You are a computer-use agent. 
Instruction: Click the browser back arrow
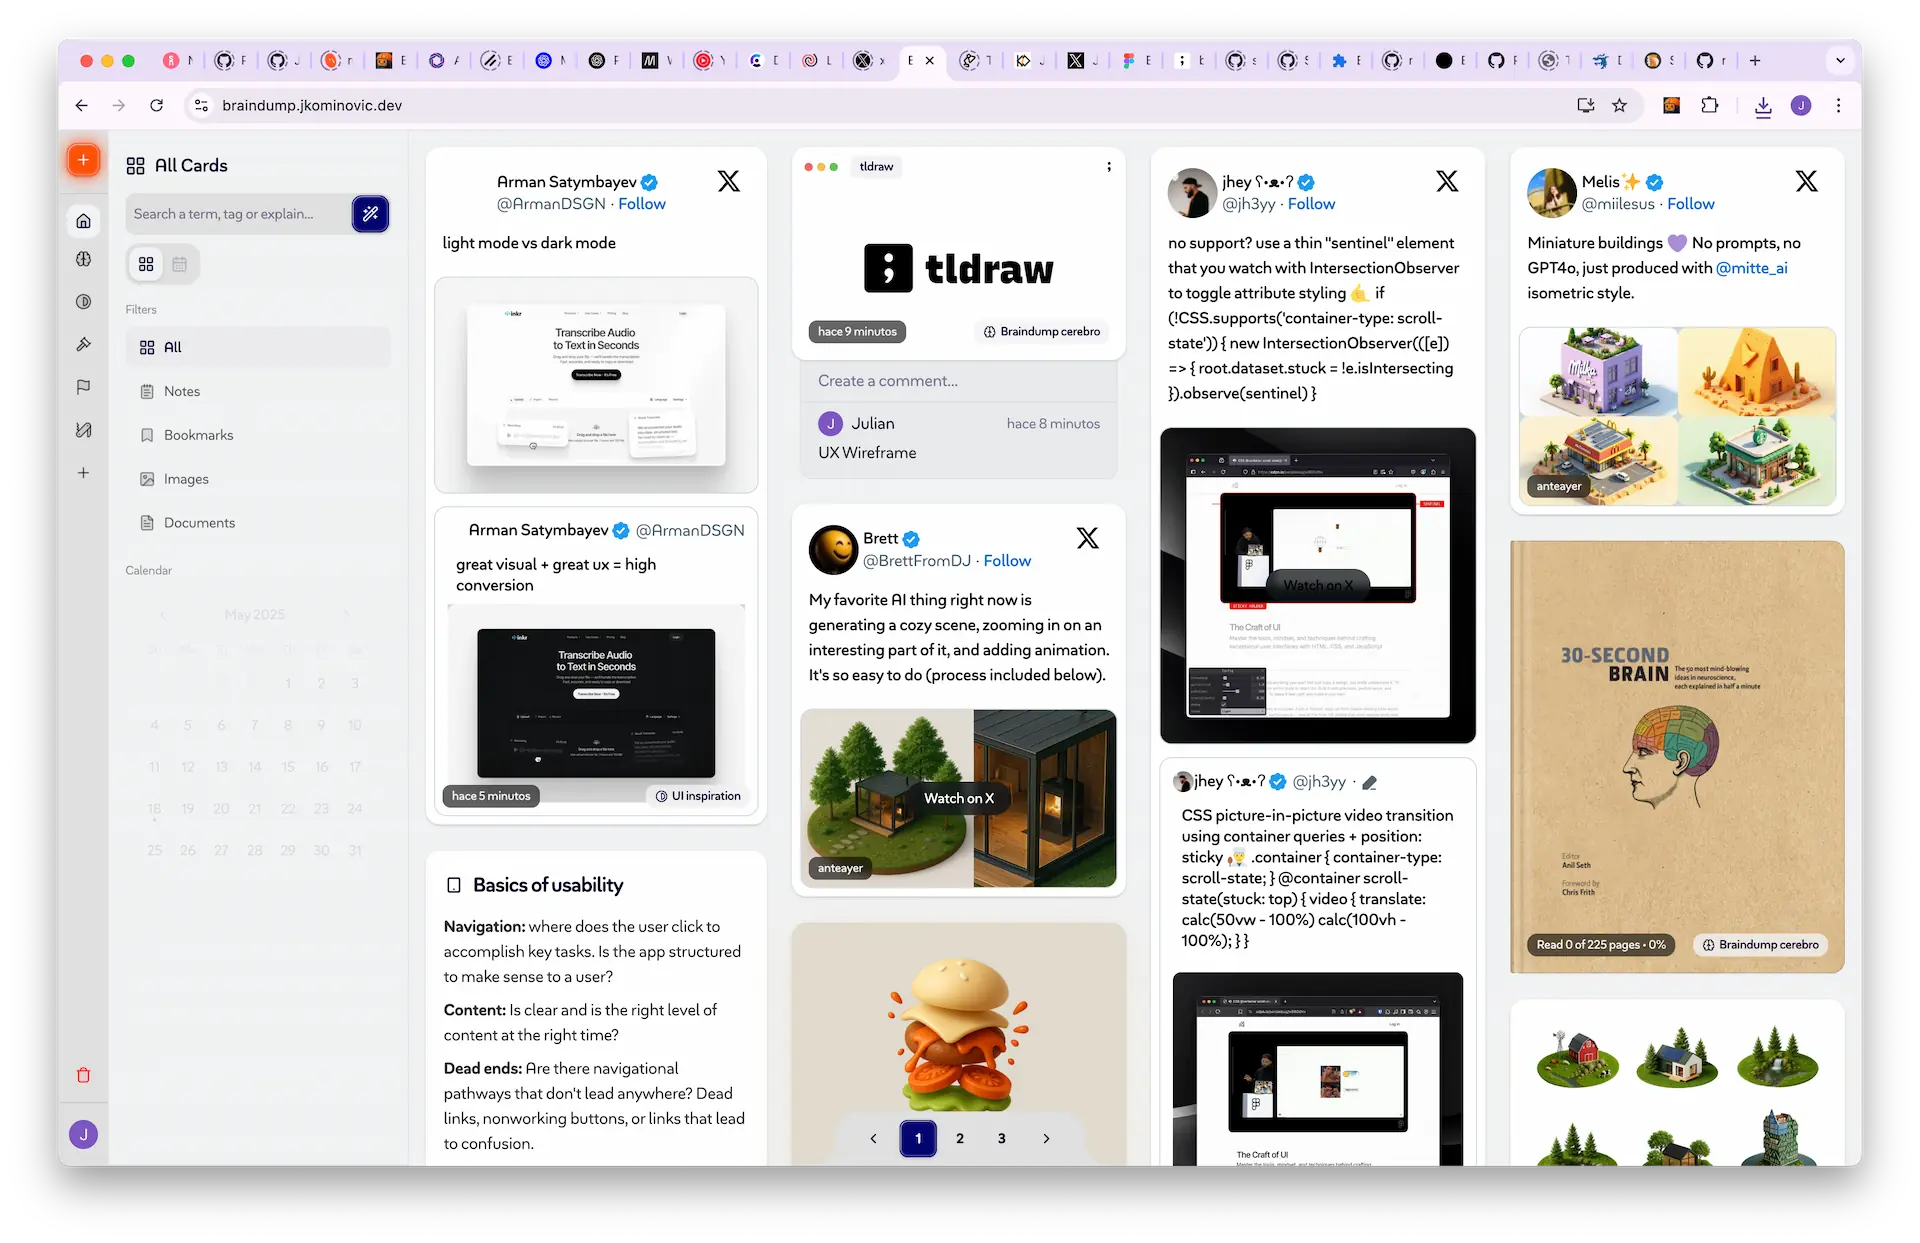point(82,105)
